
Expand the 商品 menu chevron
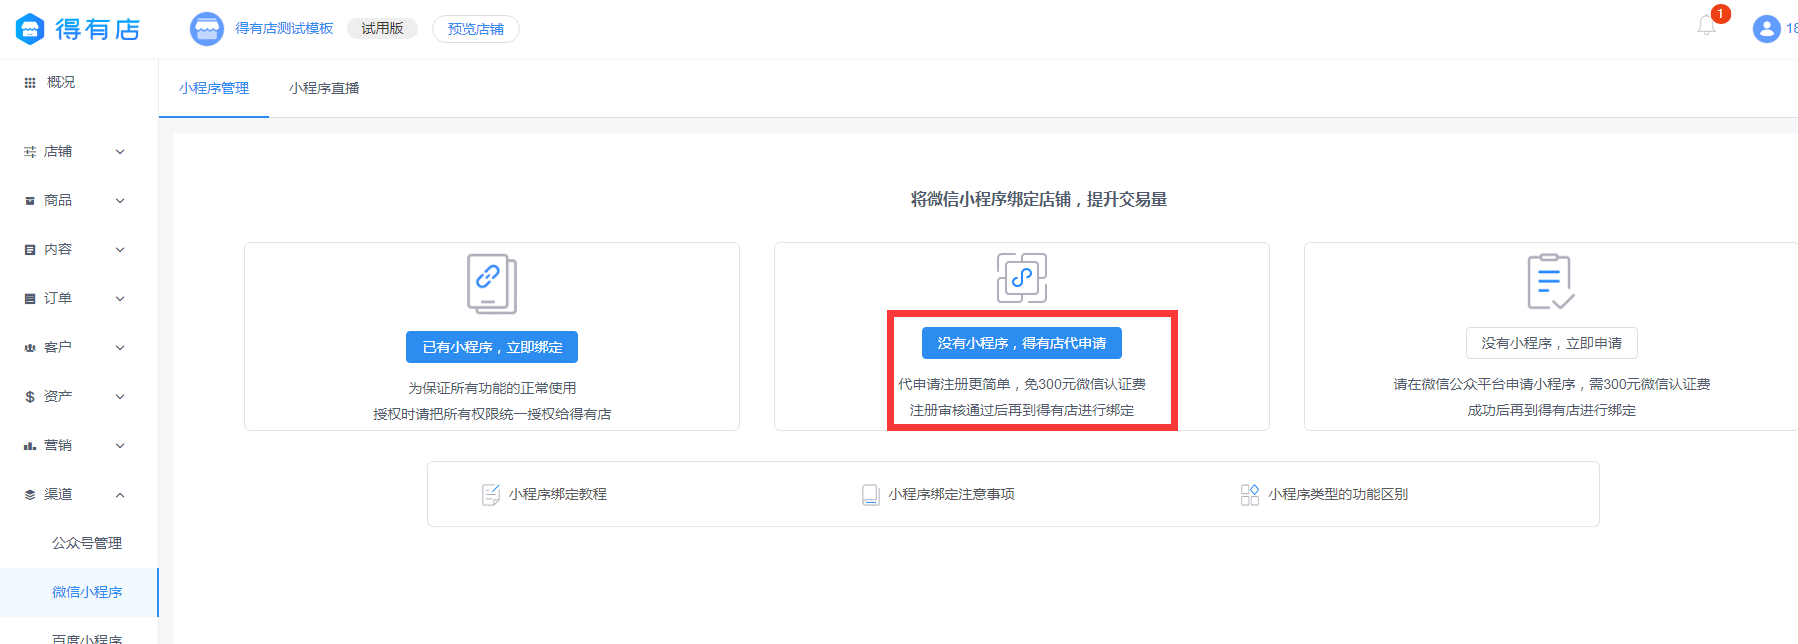click(120, 201)
